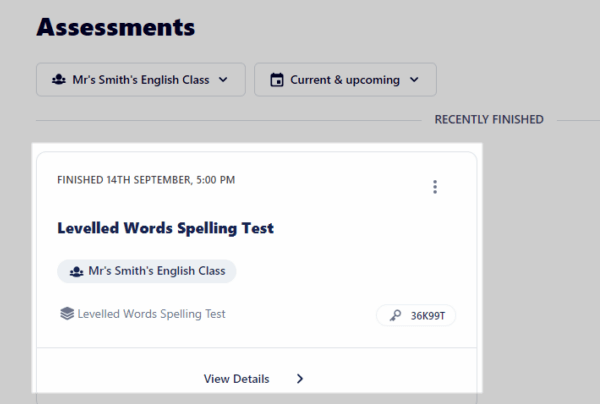Click the Finished 14th September, 5:00 PM text
600x404 pixels.
click(x=146, y=180)
